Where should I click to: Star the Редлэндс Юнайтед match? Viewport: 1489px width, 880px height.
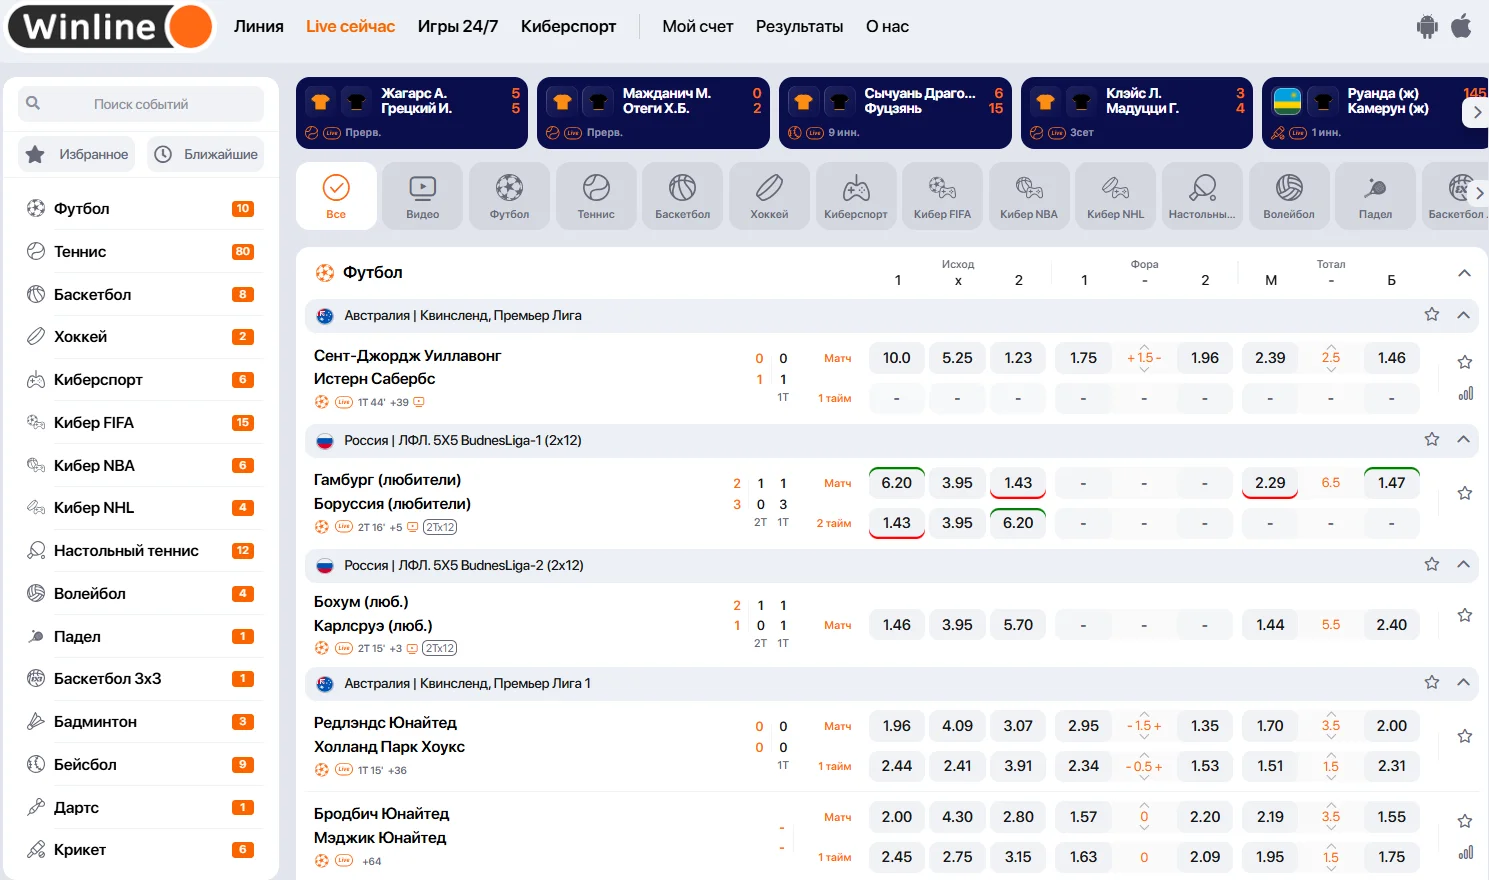[1465, 736]
